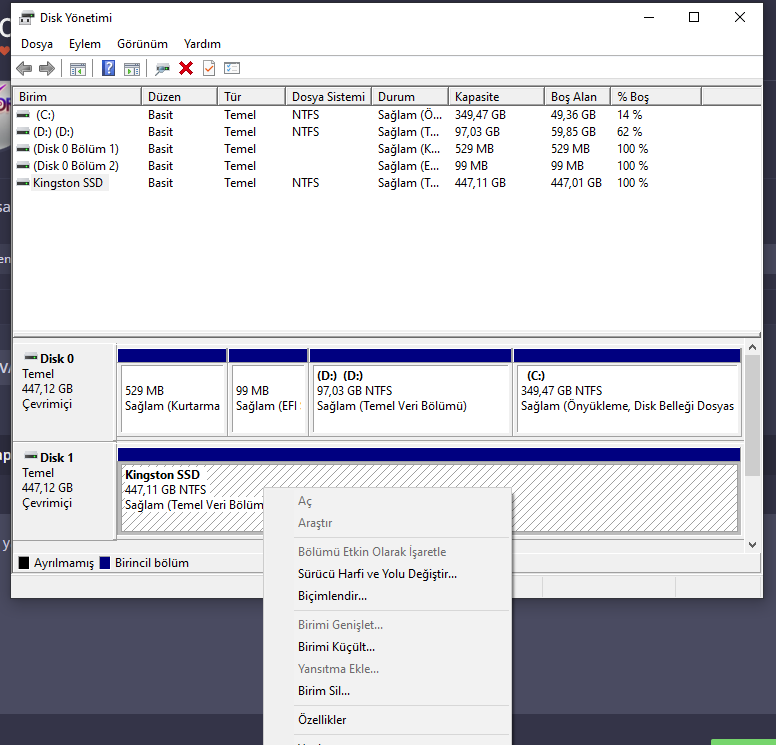Screen dimensions: 776x745
Task: Click the red X delete toolbar icon
Action: pos(186,68)
